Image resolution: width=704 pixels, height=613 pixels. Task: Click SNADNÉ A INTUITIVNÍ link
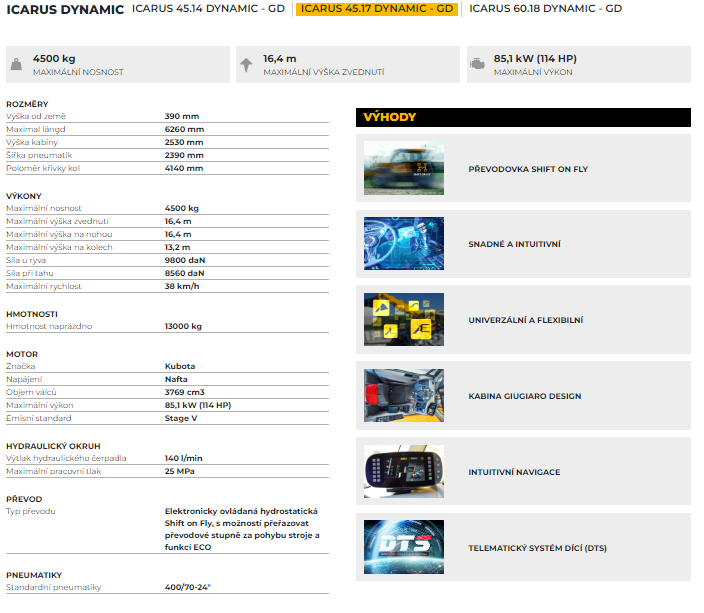(x=514, y=244)
